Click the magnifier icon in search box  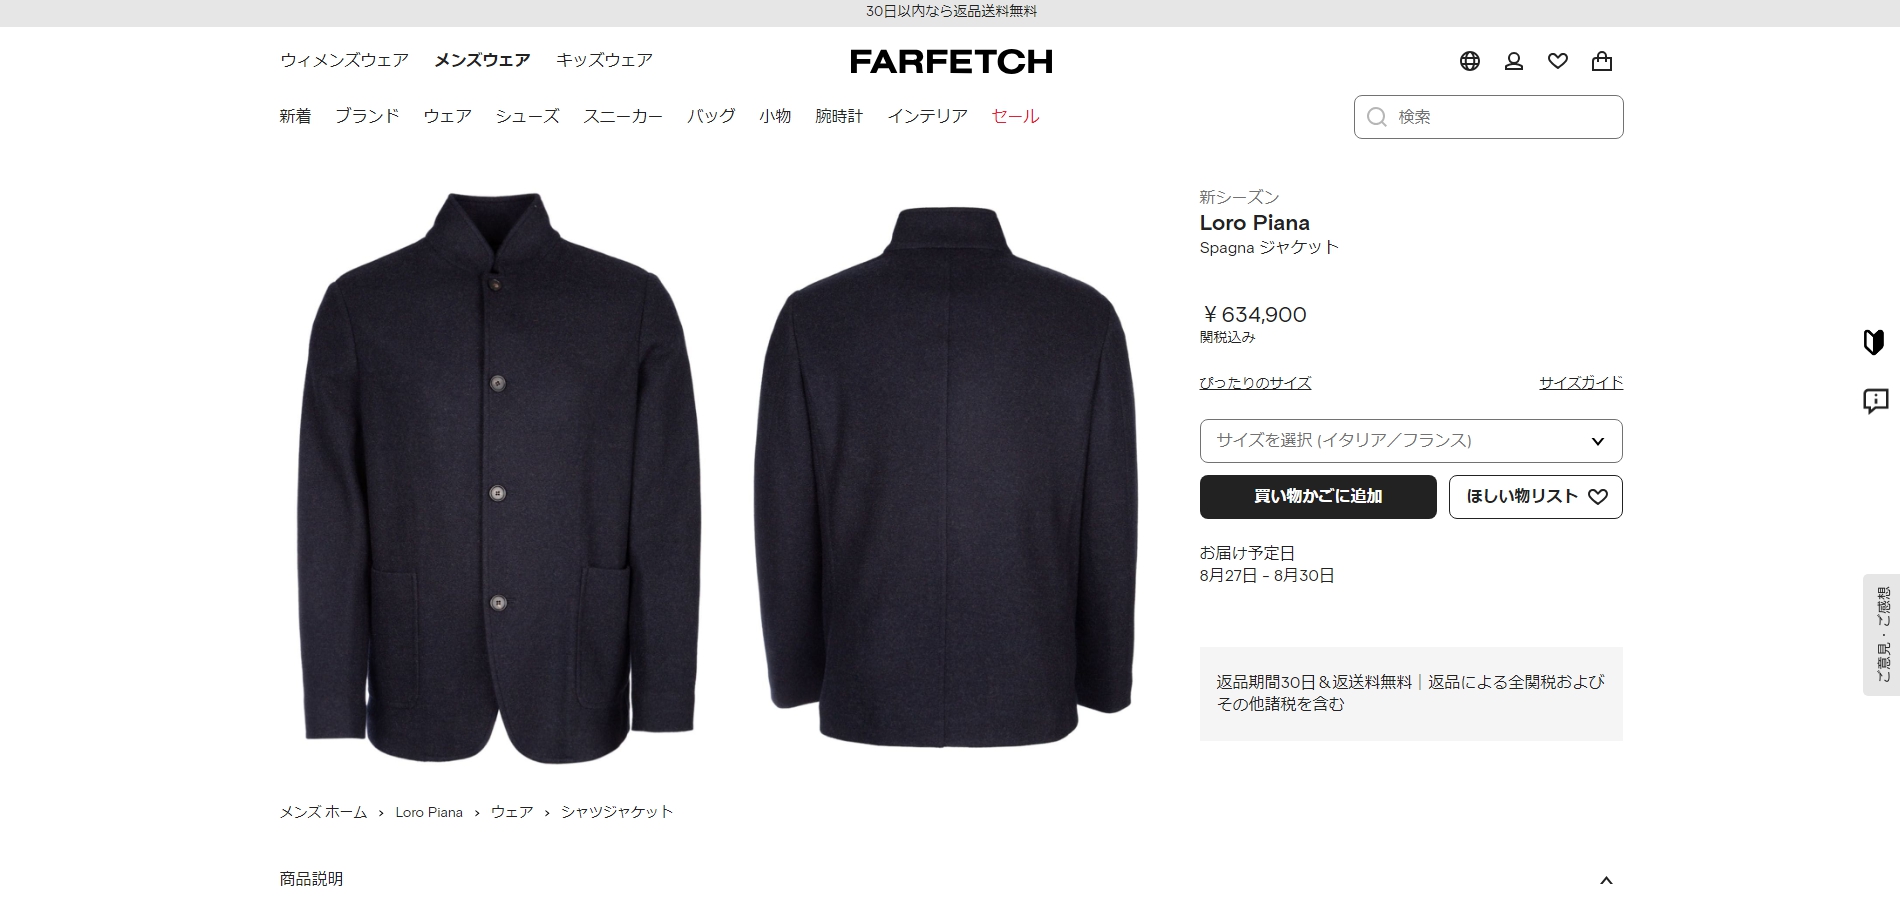pos(1377,117)
